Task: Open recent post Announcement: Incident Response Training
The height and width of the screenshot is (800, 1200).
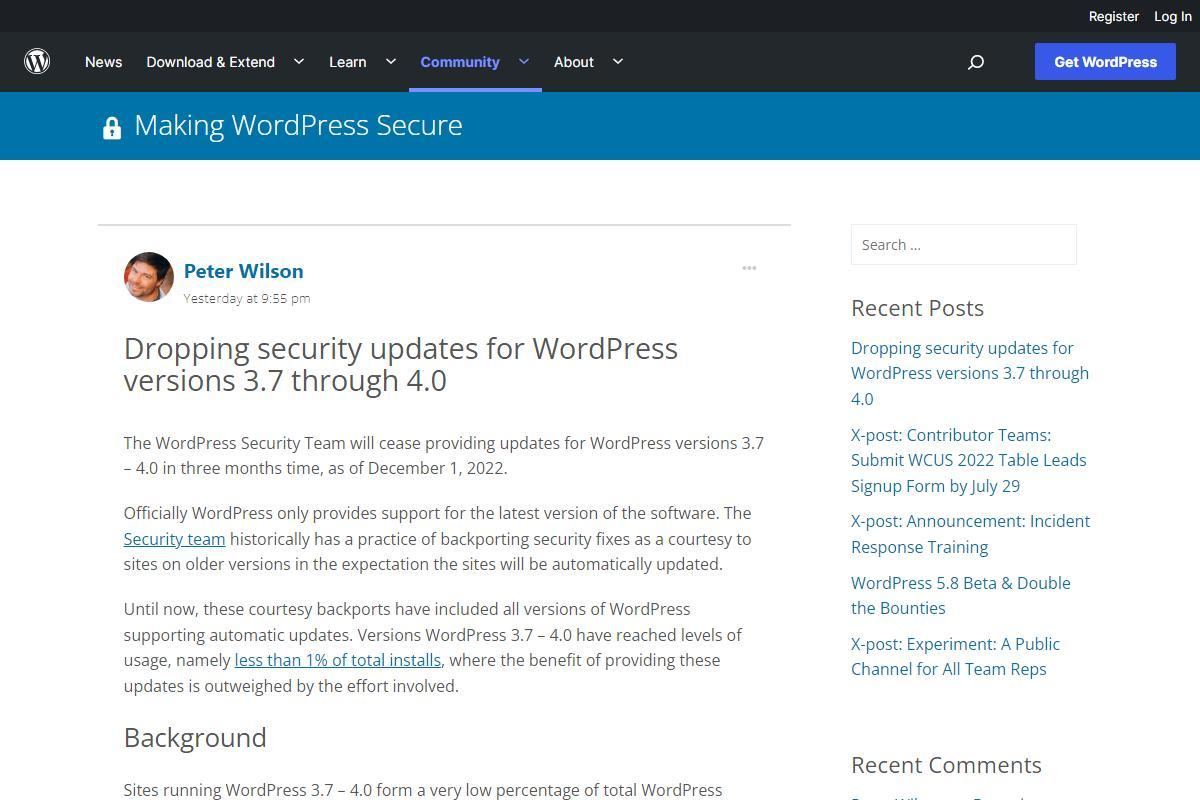Action: tap(971, 534)
